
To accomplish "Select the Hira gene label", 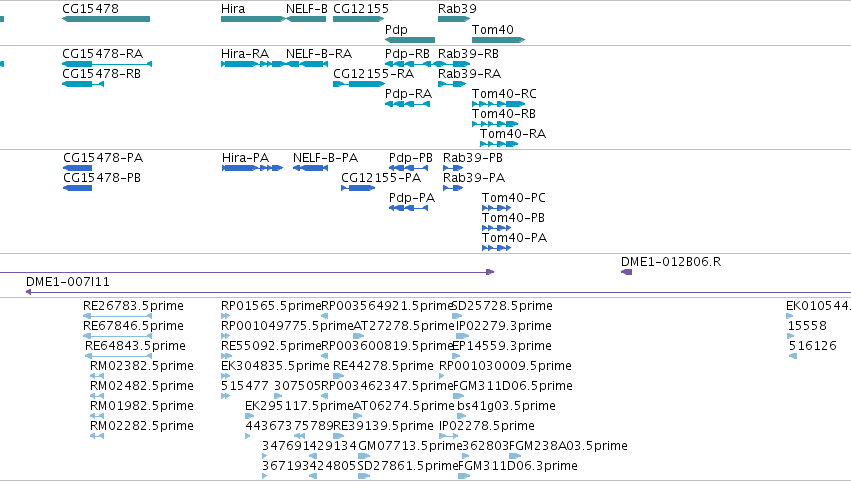I will (x=233, y=9).
